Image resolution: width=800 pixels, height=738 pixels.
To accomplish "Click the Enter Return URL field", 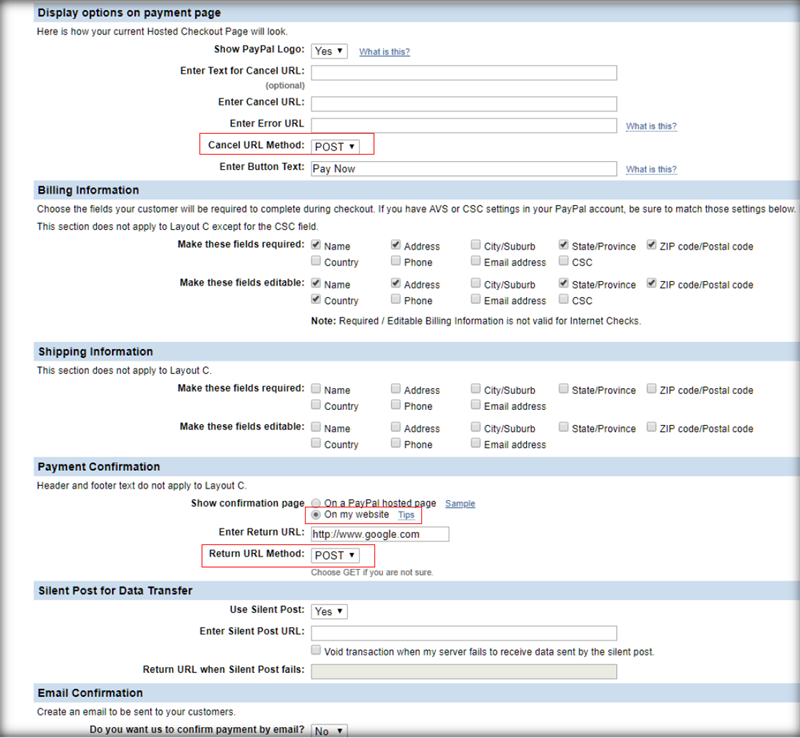I will (380, 534).
